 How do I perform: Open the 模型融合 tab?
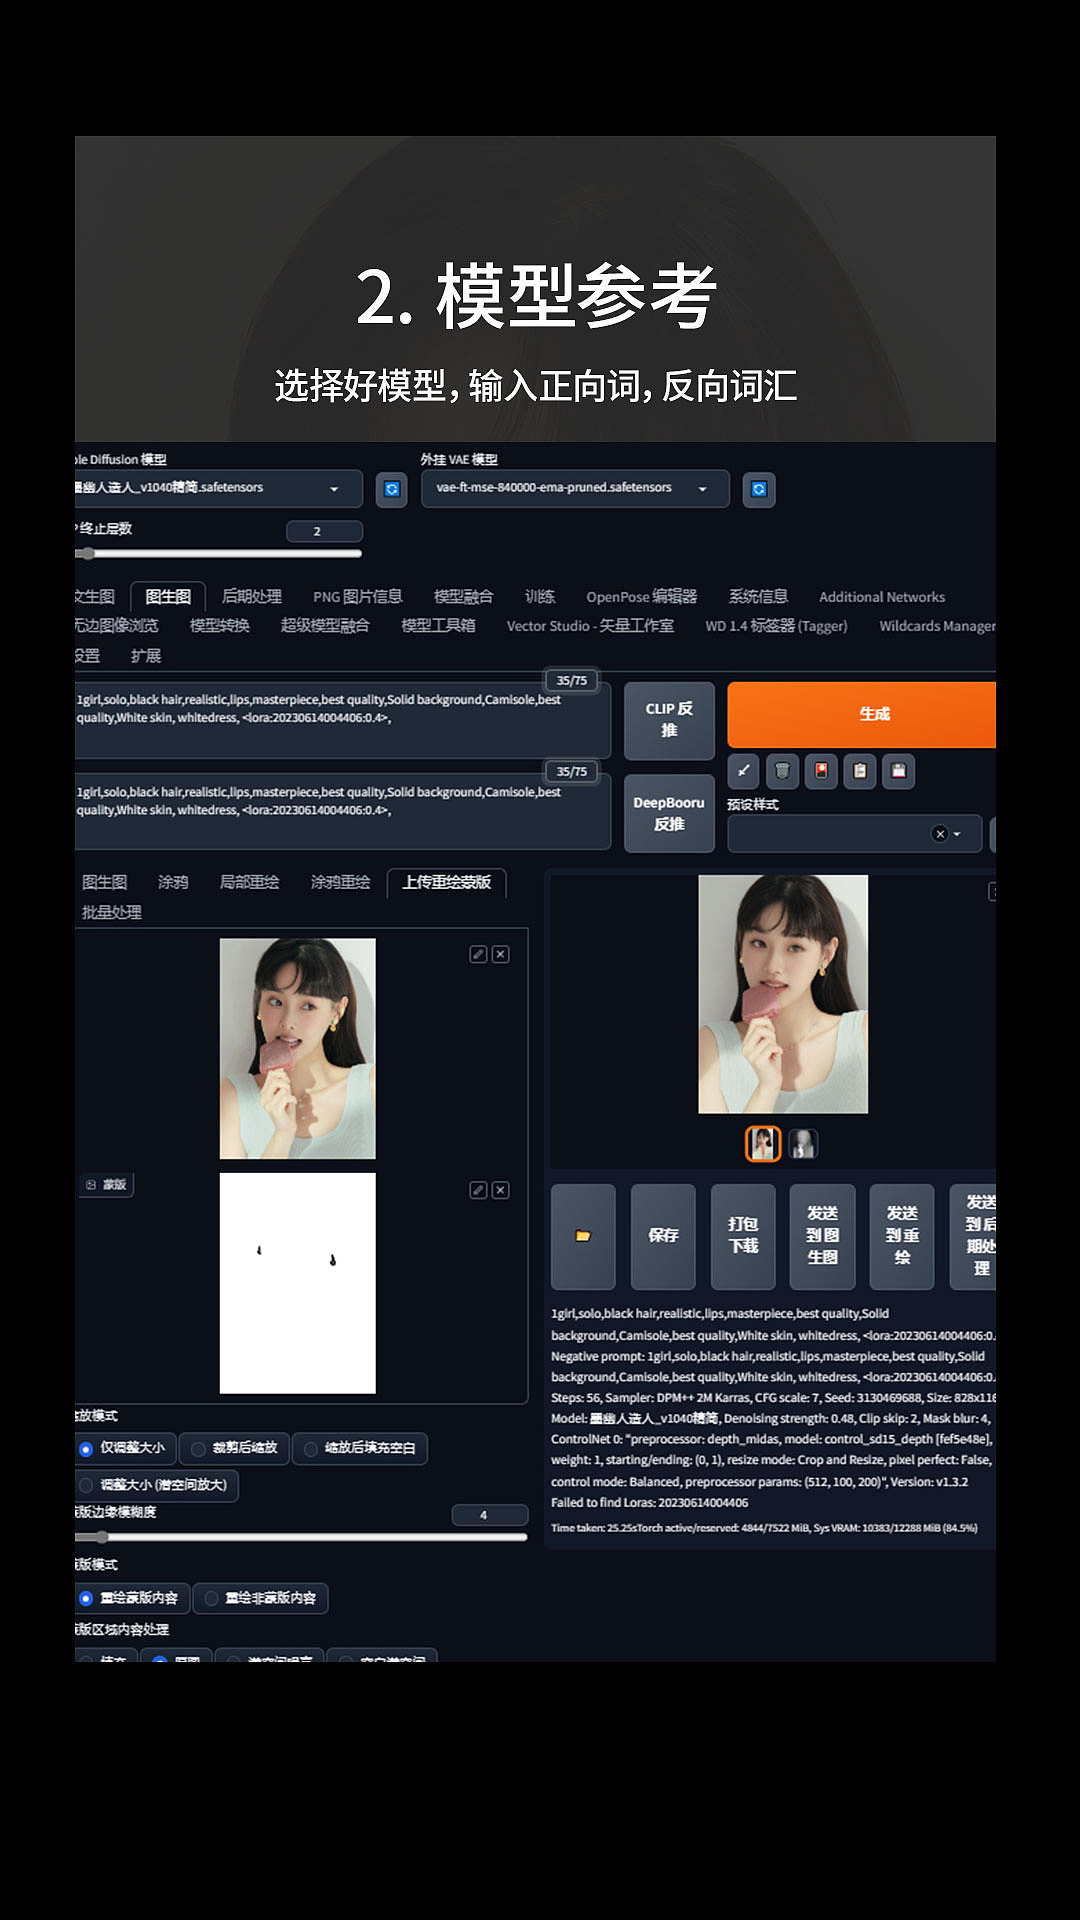coord(463,596)
